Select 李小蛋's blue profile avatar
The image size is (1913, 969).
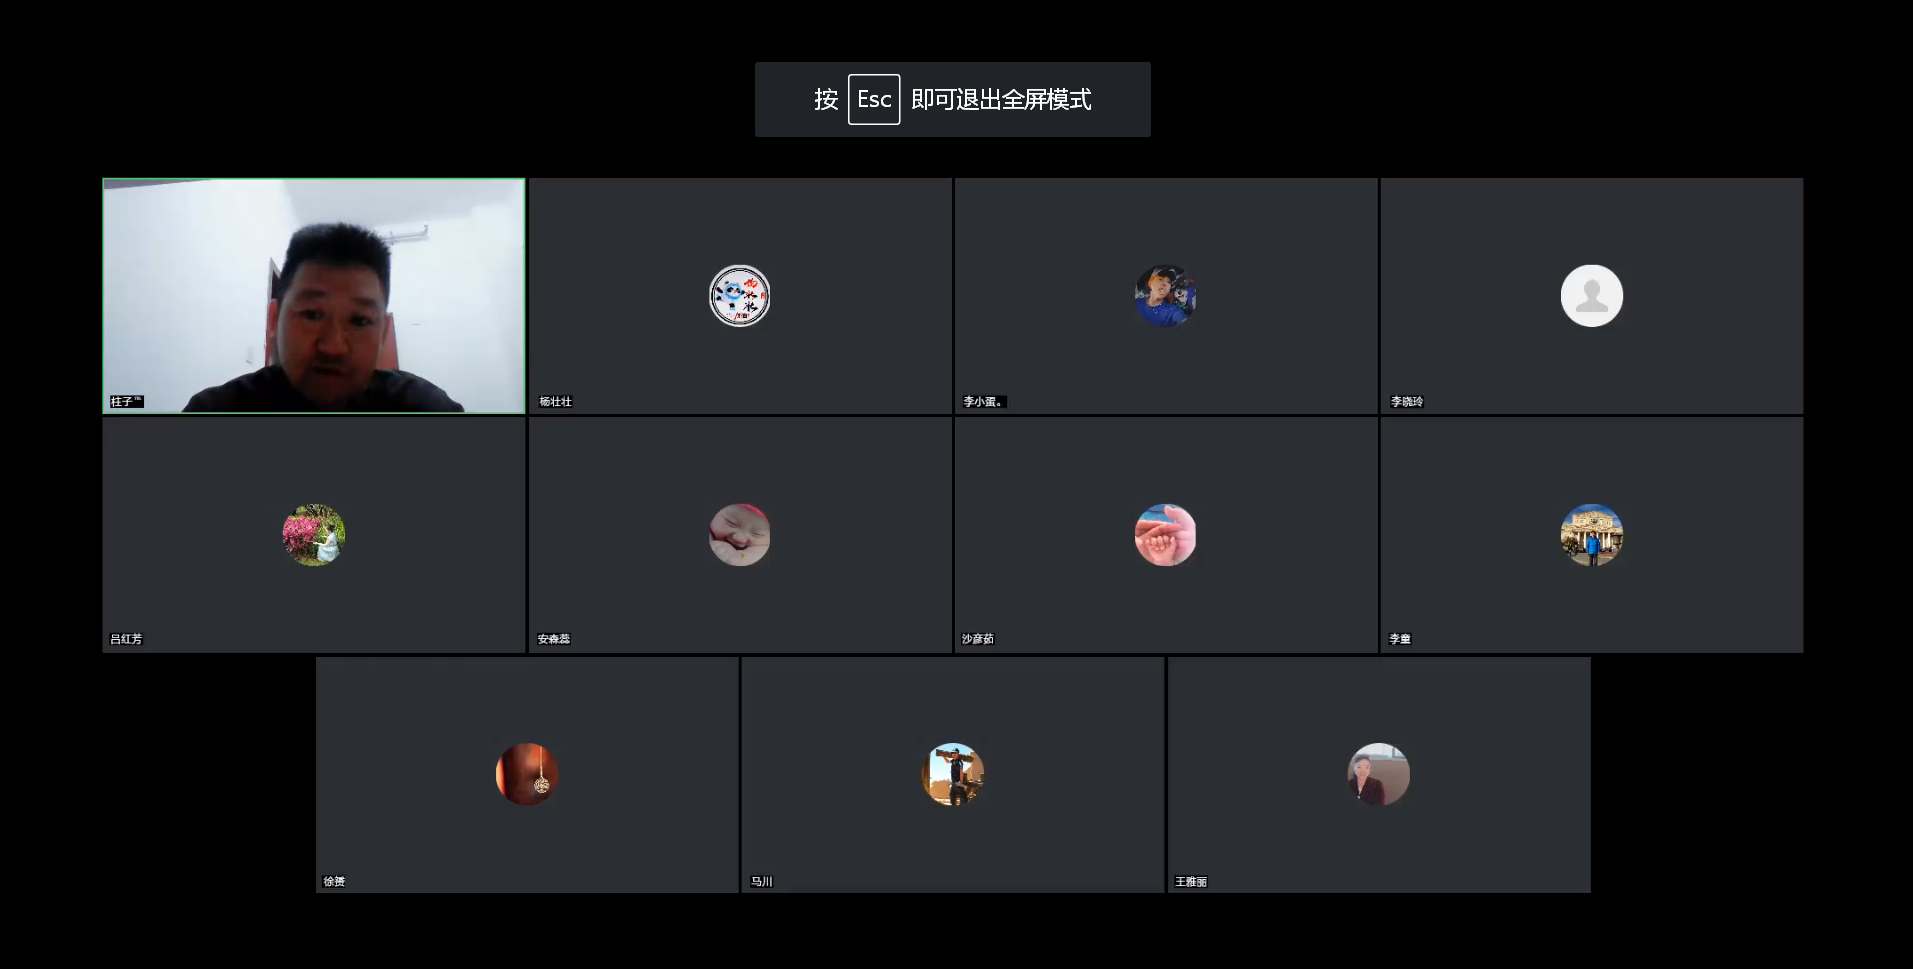click(x=1165, y=296)
